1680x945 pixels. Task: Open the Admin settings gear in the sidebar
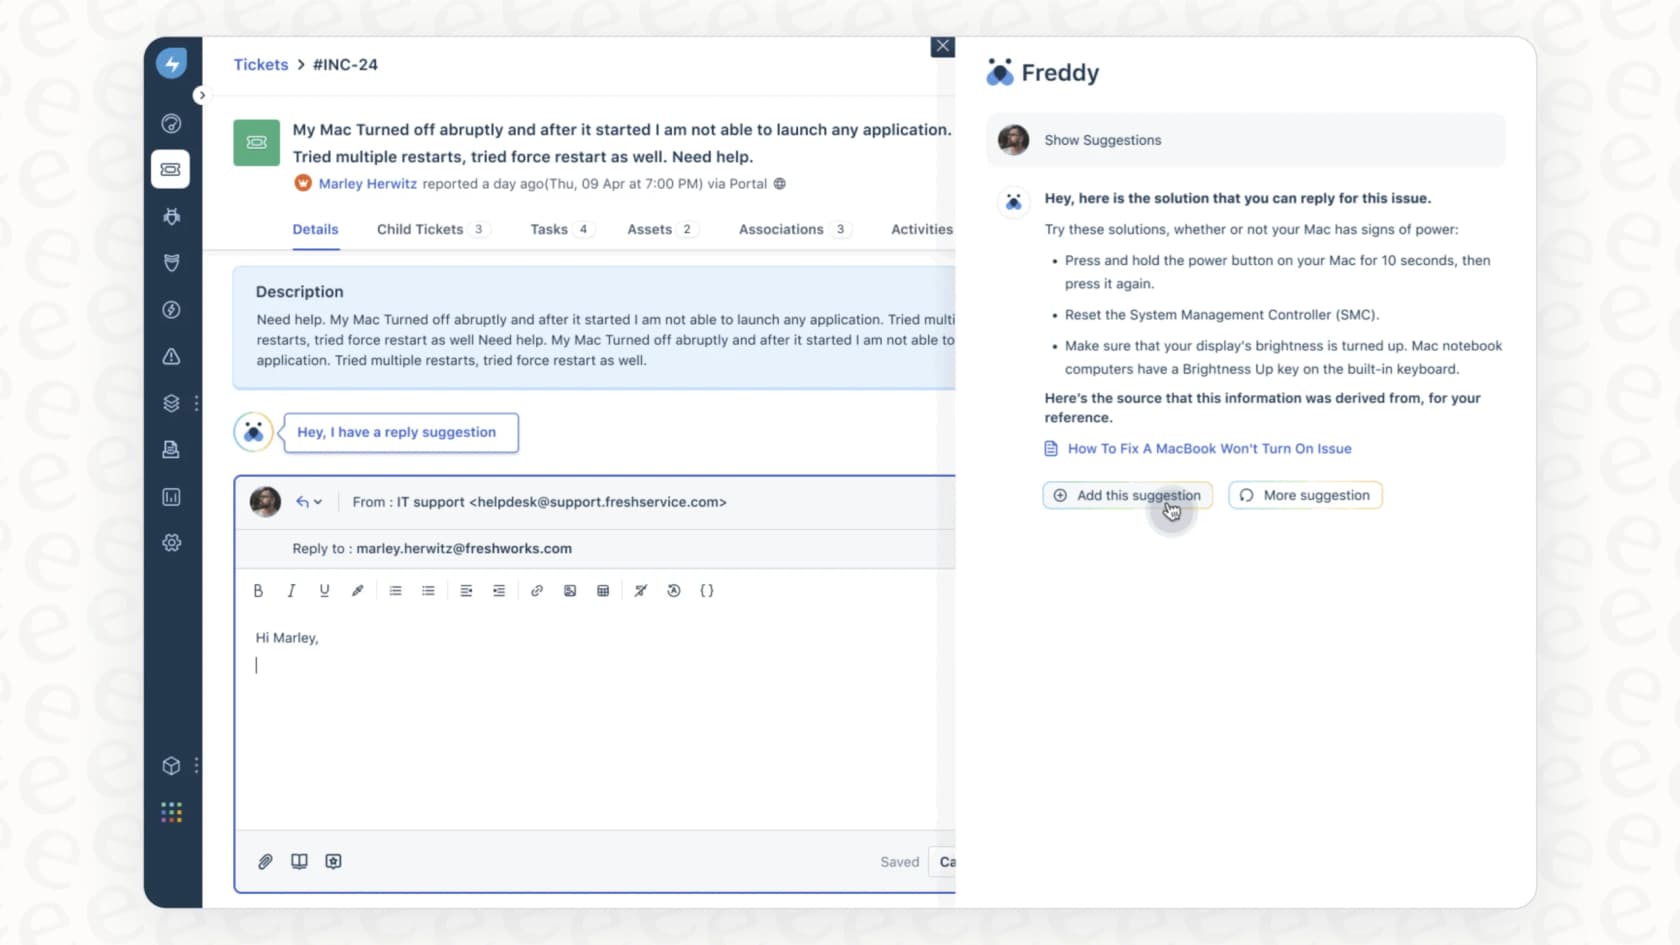point(171,543)
